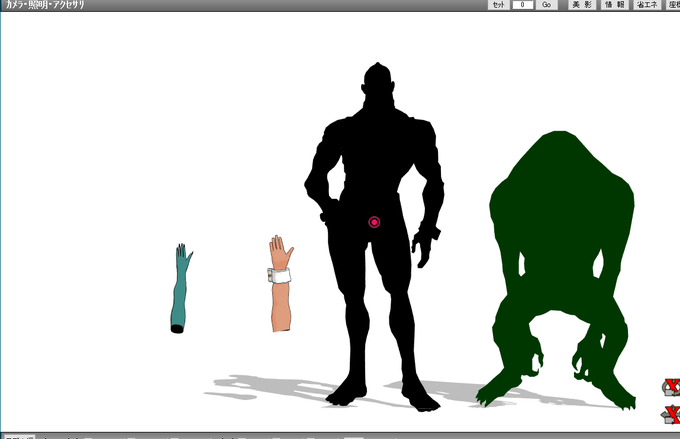Viewport: 680px width, 439px height.
Task: Toggle the 省エネ power saving button
Action: click(x=647, y=5)
